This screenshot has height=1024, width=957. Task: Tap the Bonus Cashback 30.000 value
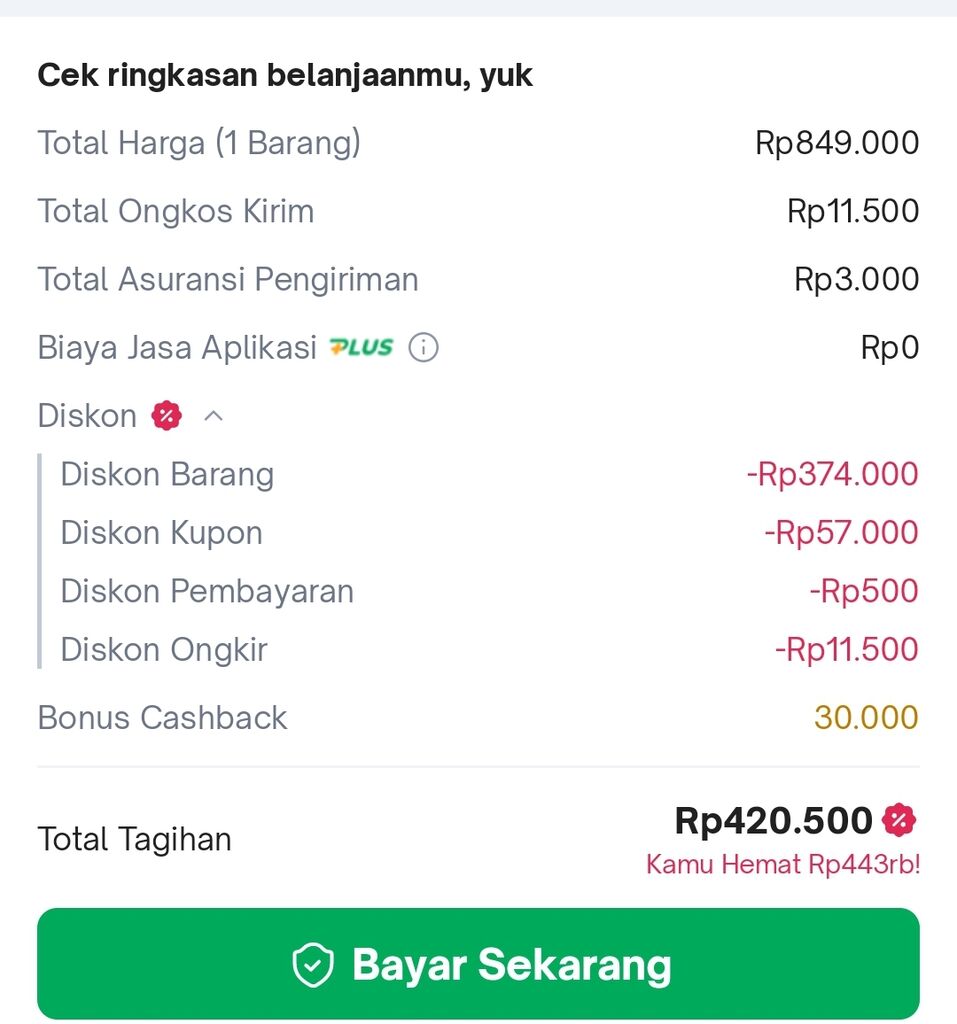pos(866,718)
